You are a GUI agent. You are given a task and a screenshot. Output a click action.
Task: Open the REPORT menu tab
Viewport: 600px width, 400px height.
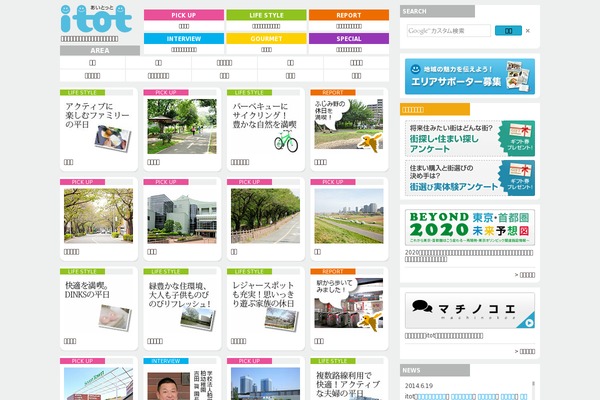click(349, 15)
